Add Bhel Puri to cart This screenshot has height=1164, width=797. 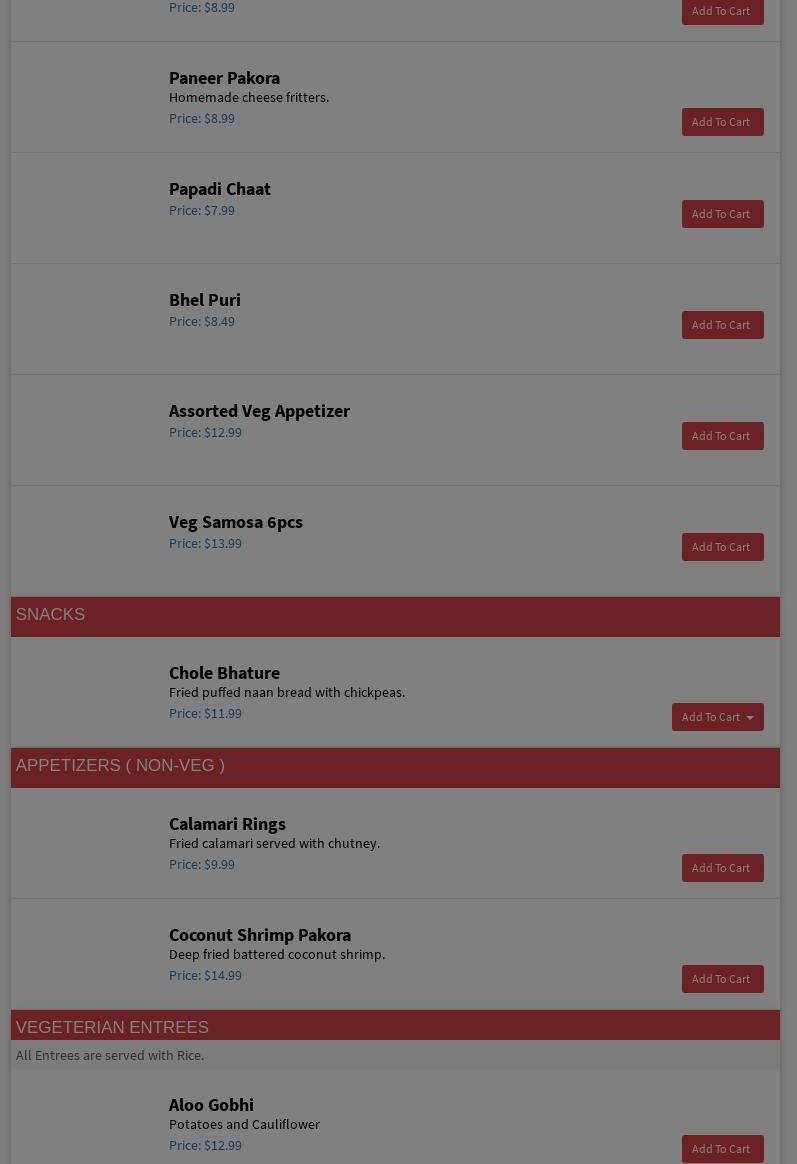(x=722, y=325)
